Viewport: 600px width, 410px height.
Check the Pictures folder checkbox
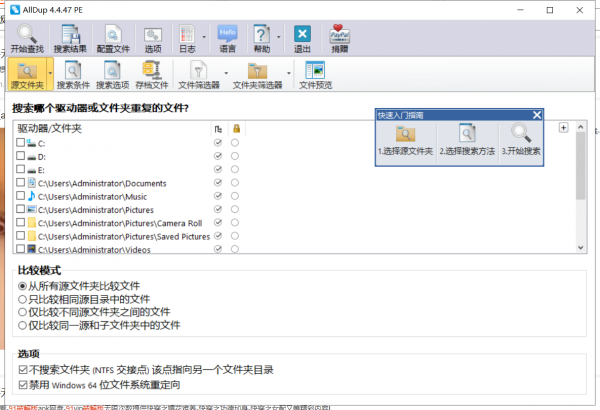coord(21,209)
